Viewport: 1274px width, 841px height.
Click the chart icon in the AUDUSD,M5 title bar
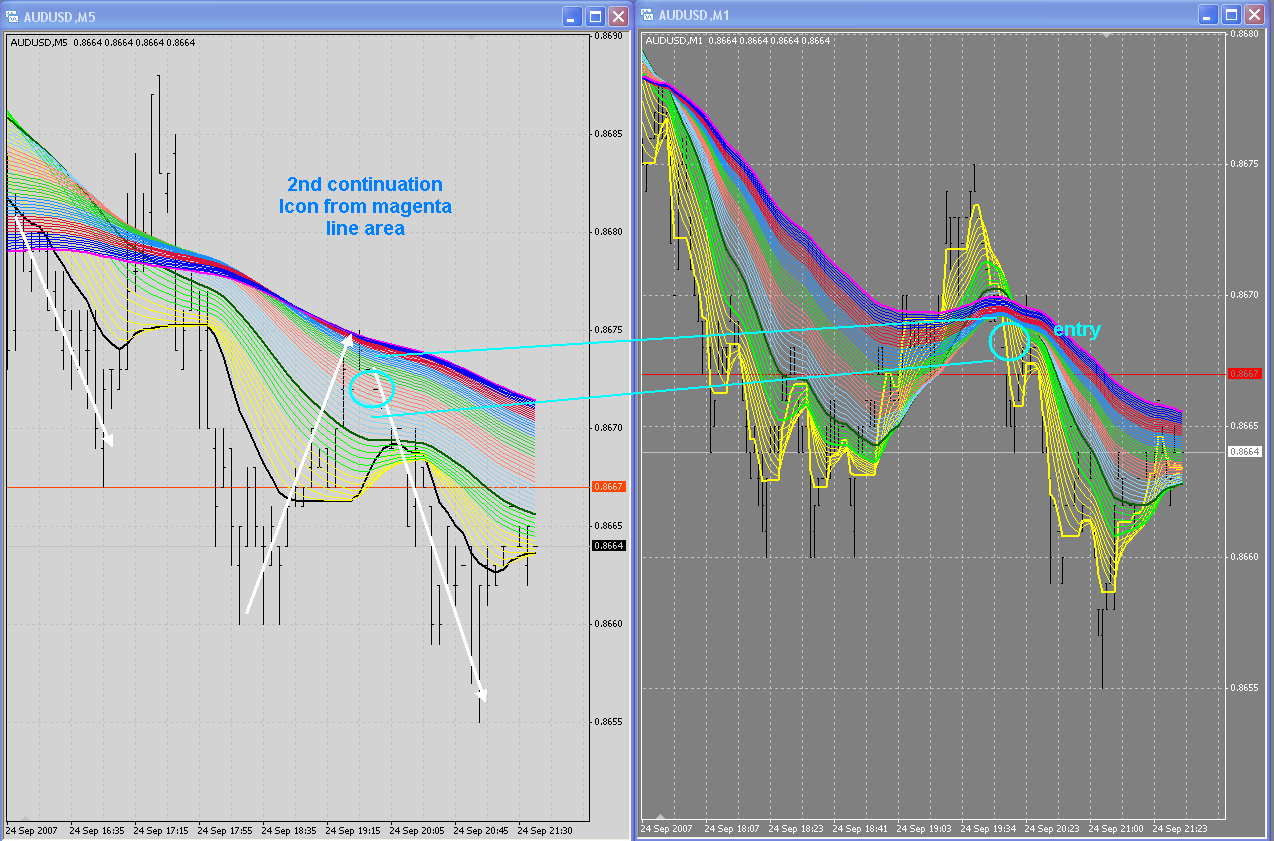pyautogui.click(x=13, y=15)
